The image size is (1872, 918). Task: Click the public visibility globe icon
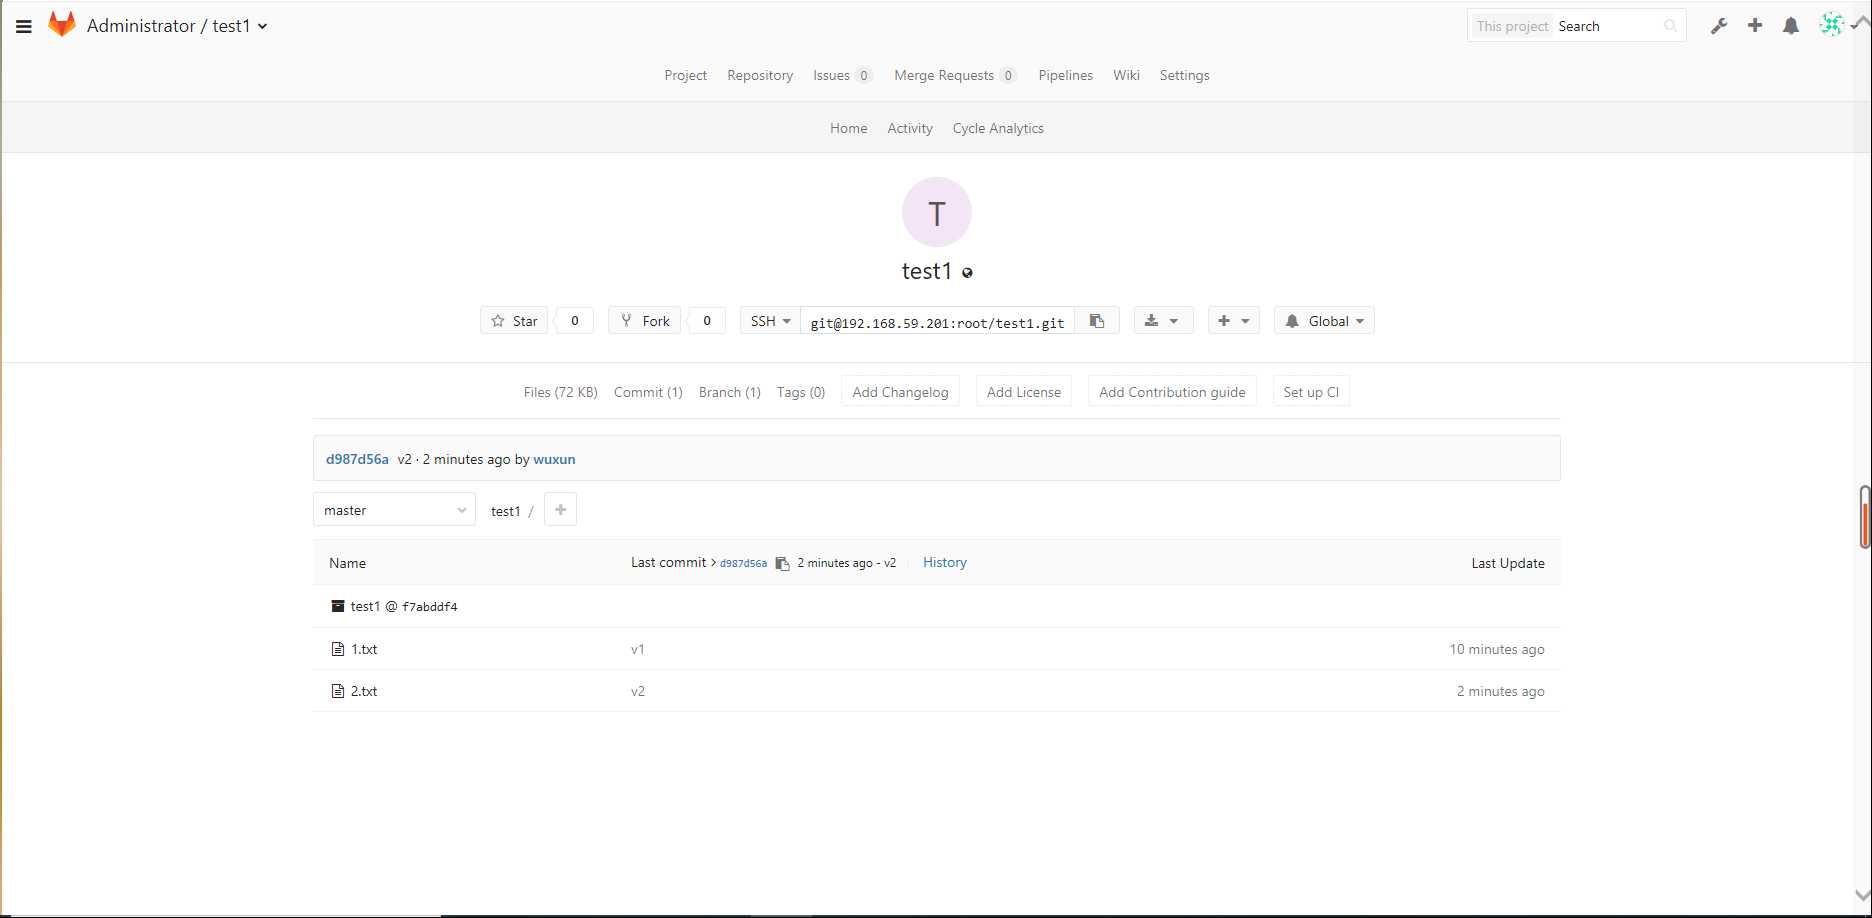tap(967, 273)
